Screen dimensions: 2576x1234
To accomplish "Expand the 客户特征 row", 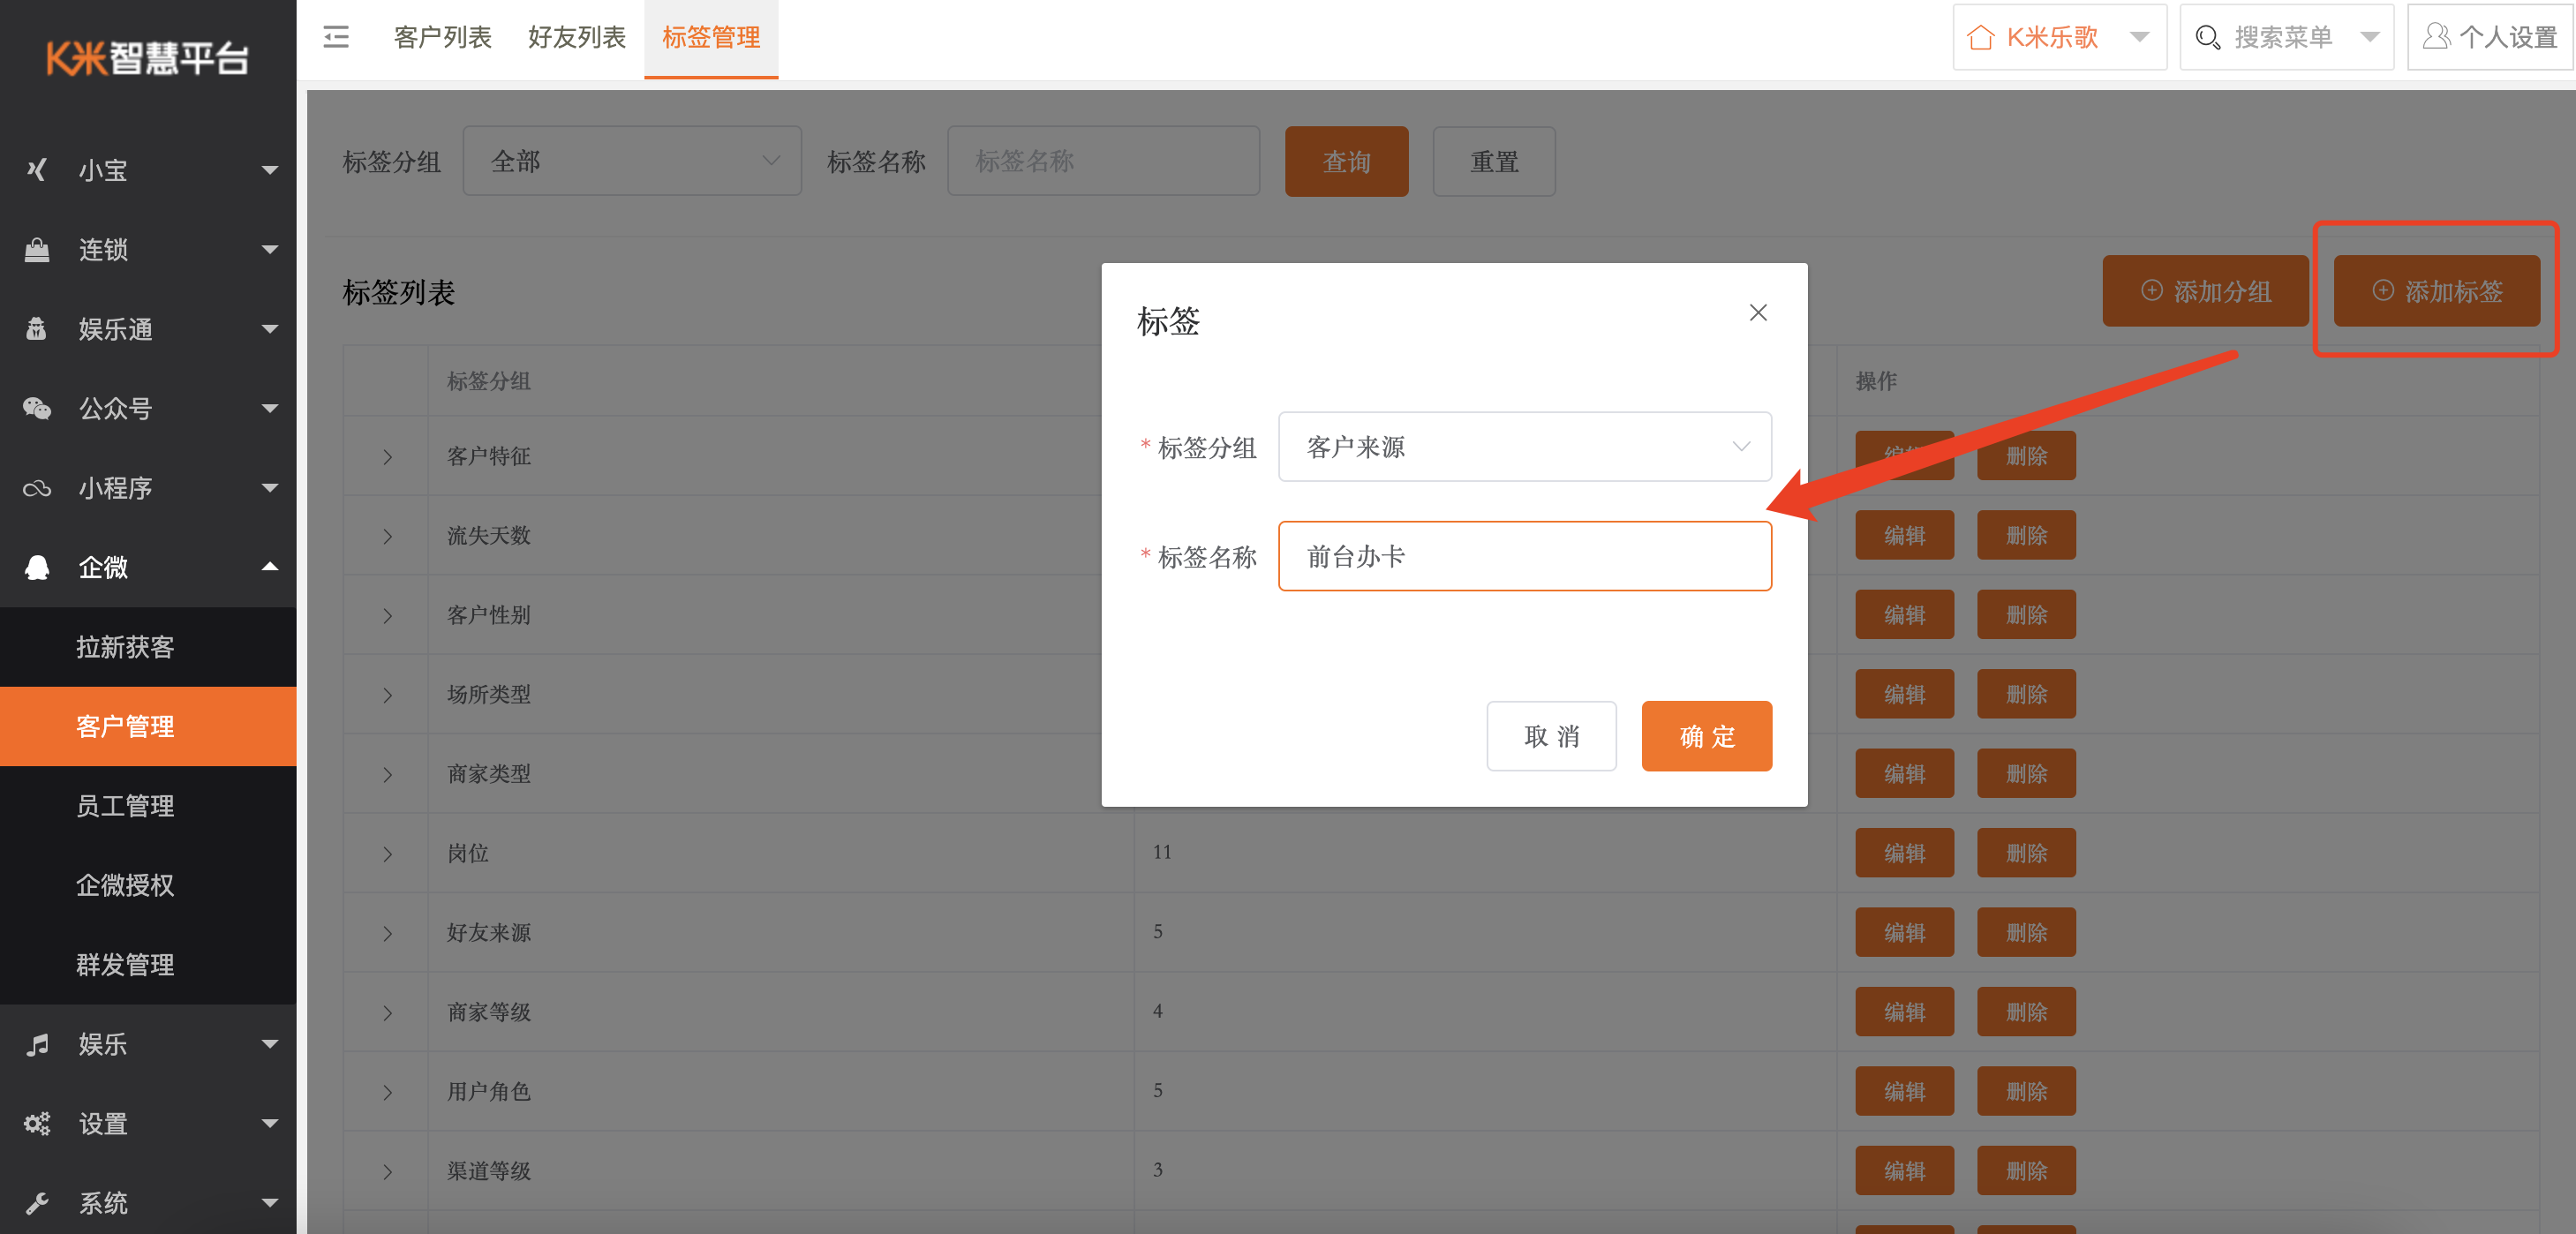I will coord(387,457).
